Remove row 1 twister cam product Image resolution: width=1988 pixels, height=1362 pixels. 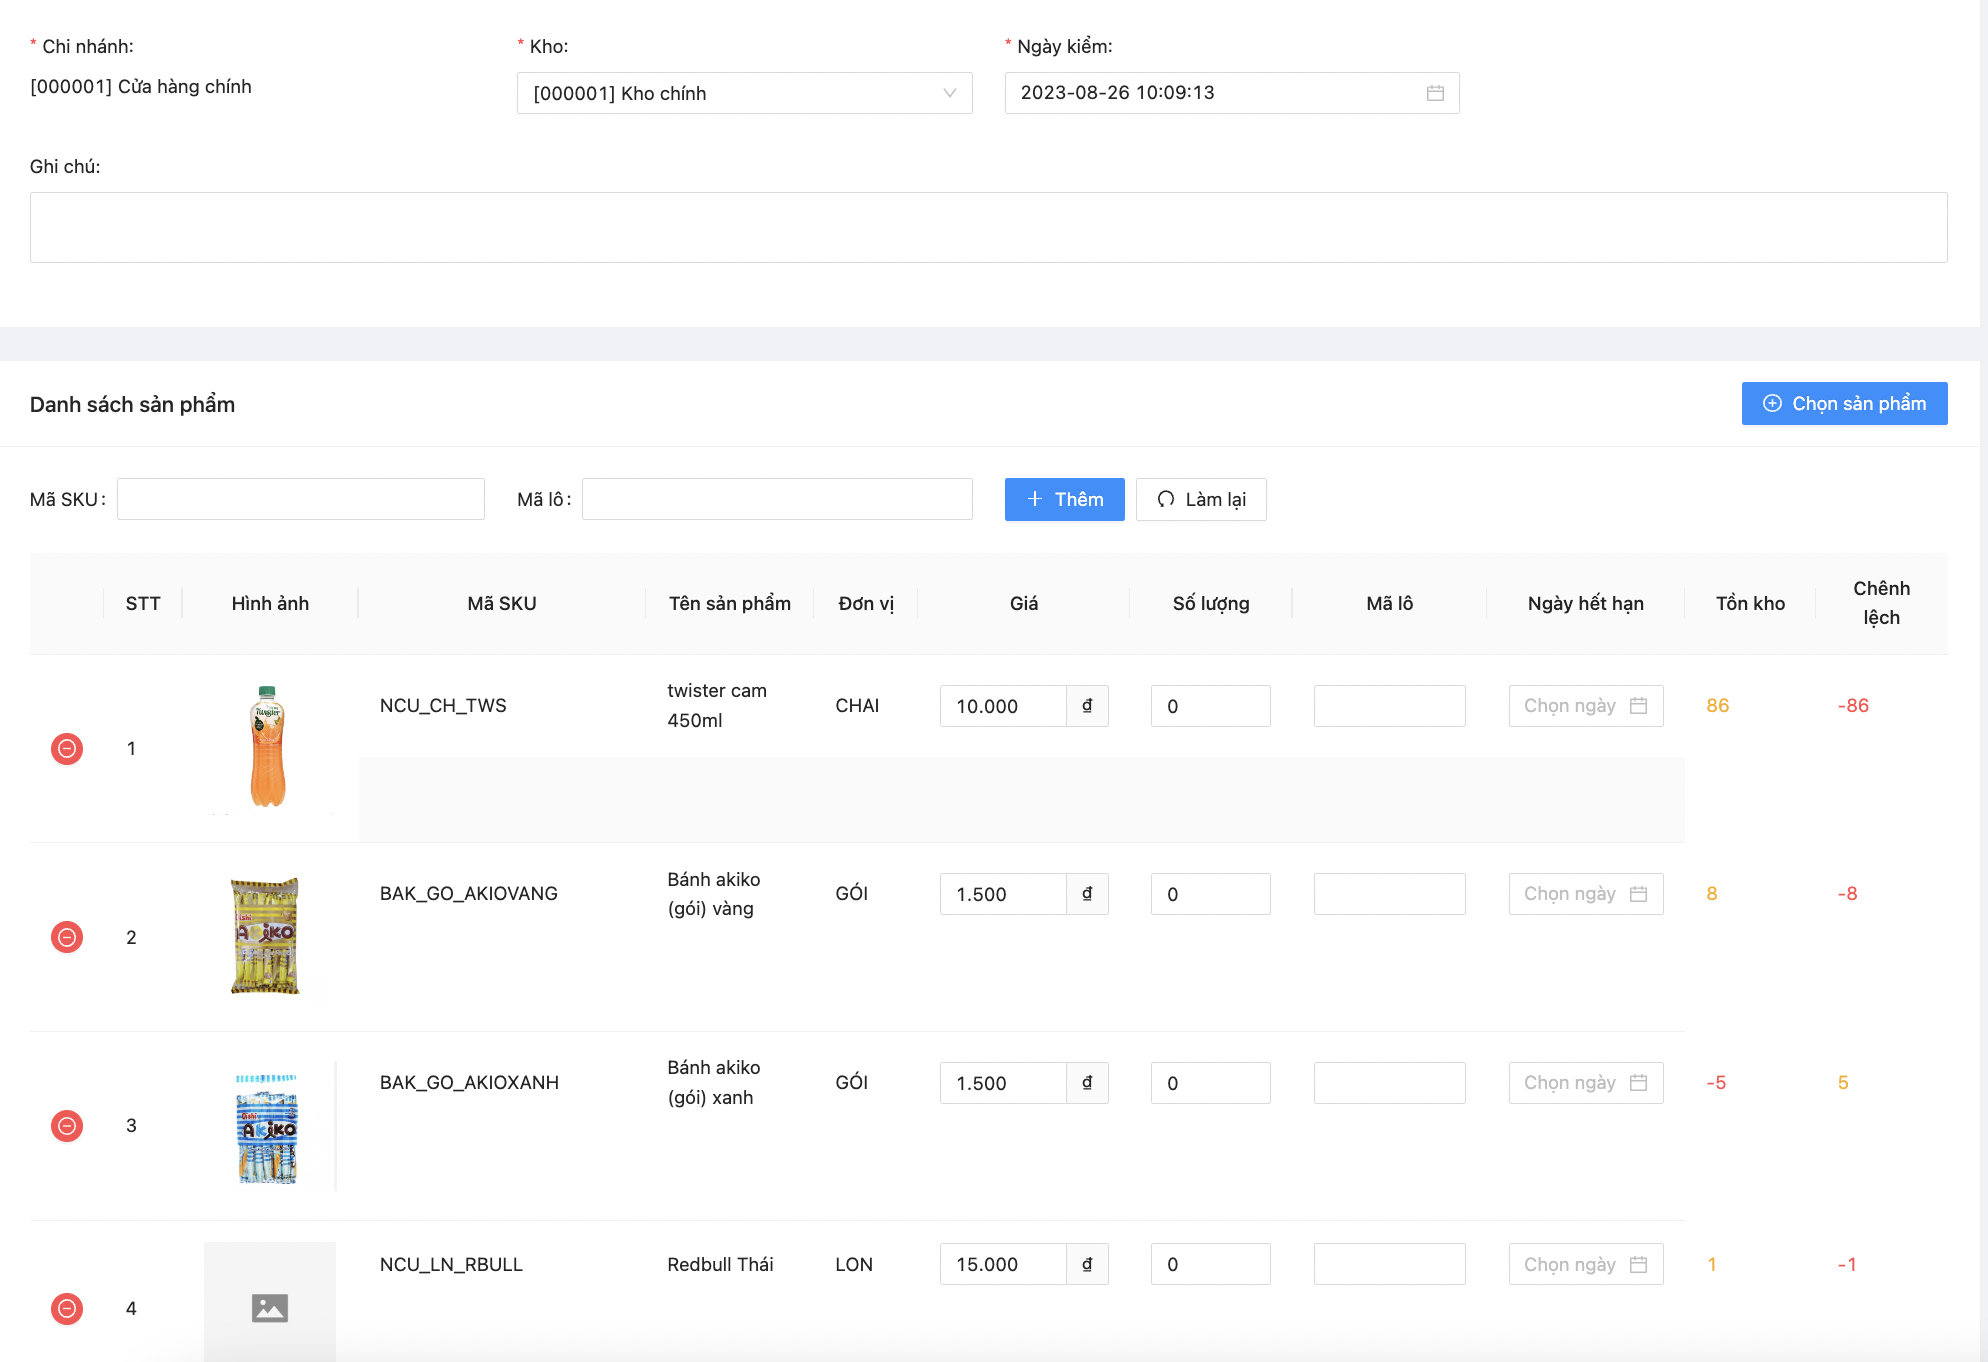click(x=67, y=749)
